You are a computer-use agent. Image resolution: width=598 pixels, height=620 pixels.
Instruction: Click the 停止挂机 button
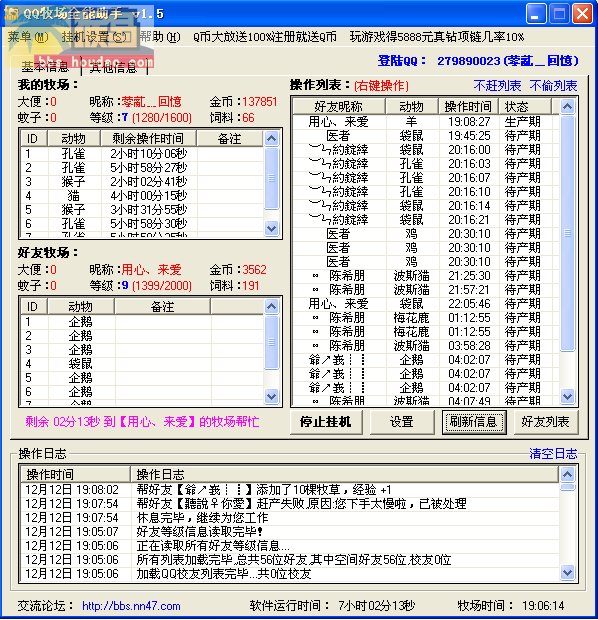click(325, 422)
